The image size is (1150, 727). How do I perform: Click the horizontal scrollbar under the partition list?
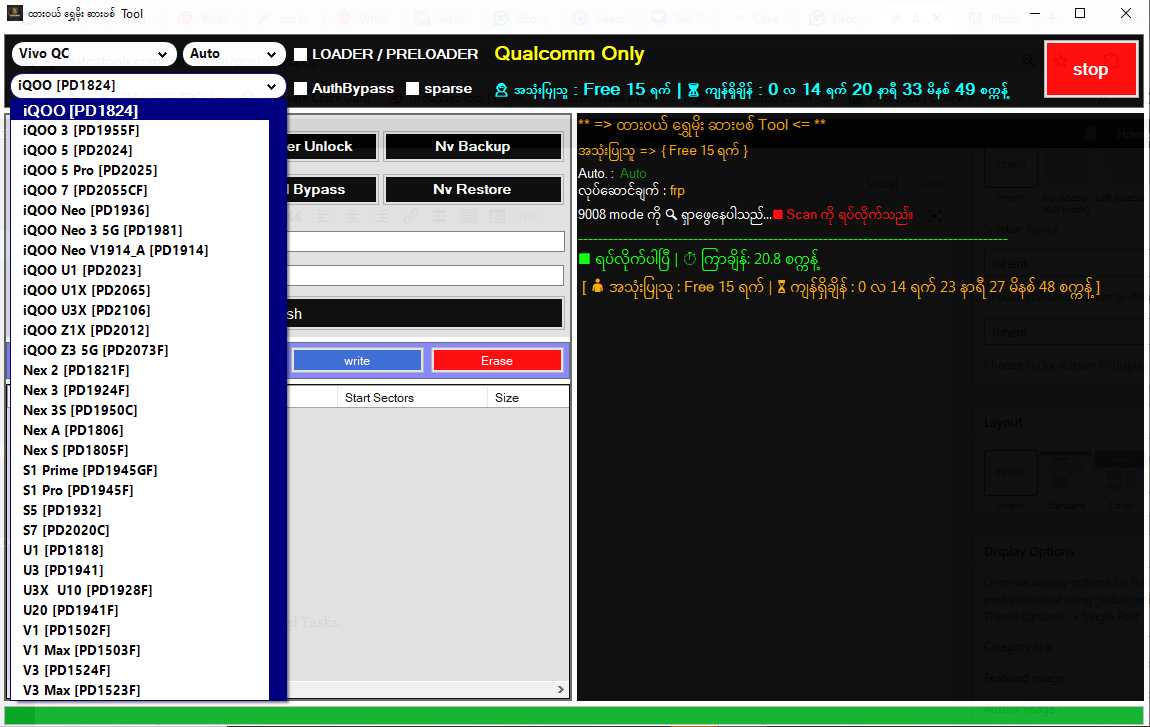point(430,689)
